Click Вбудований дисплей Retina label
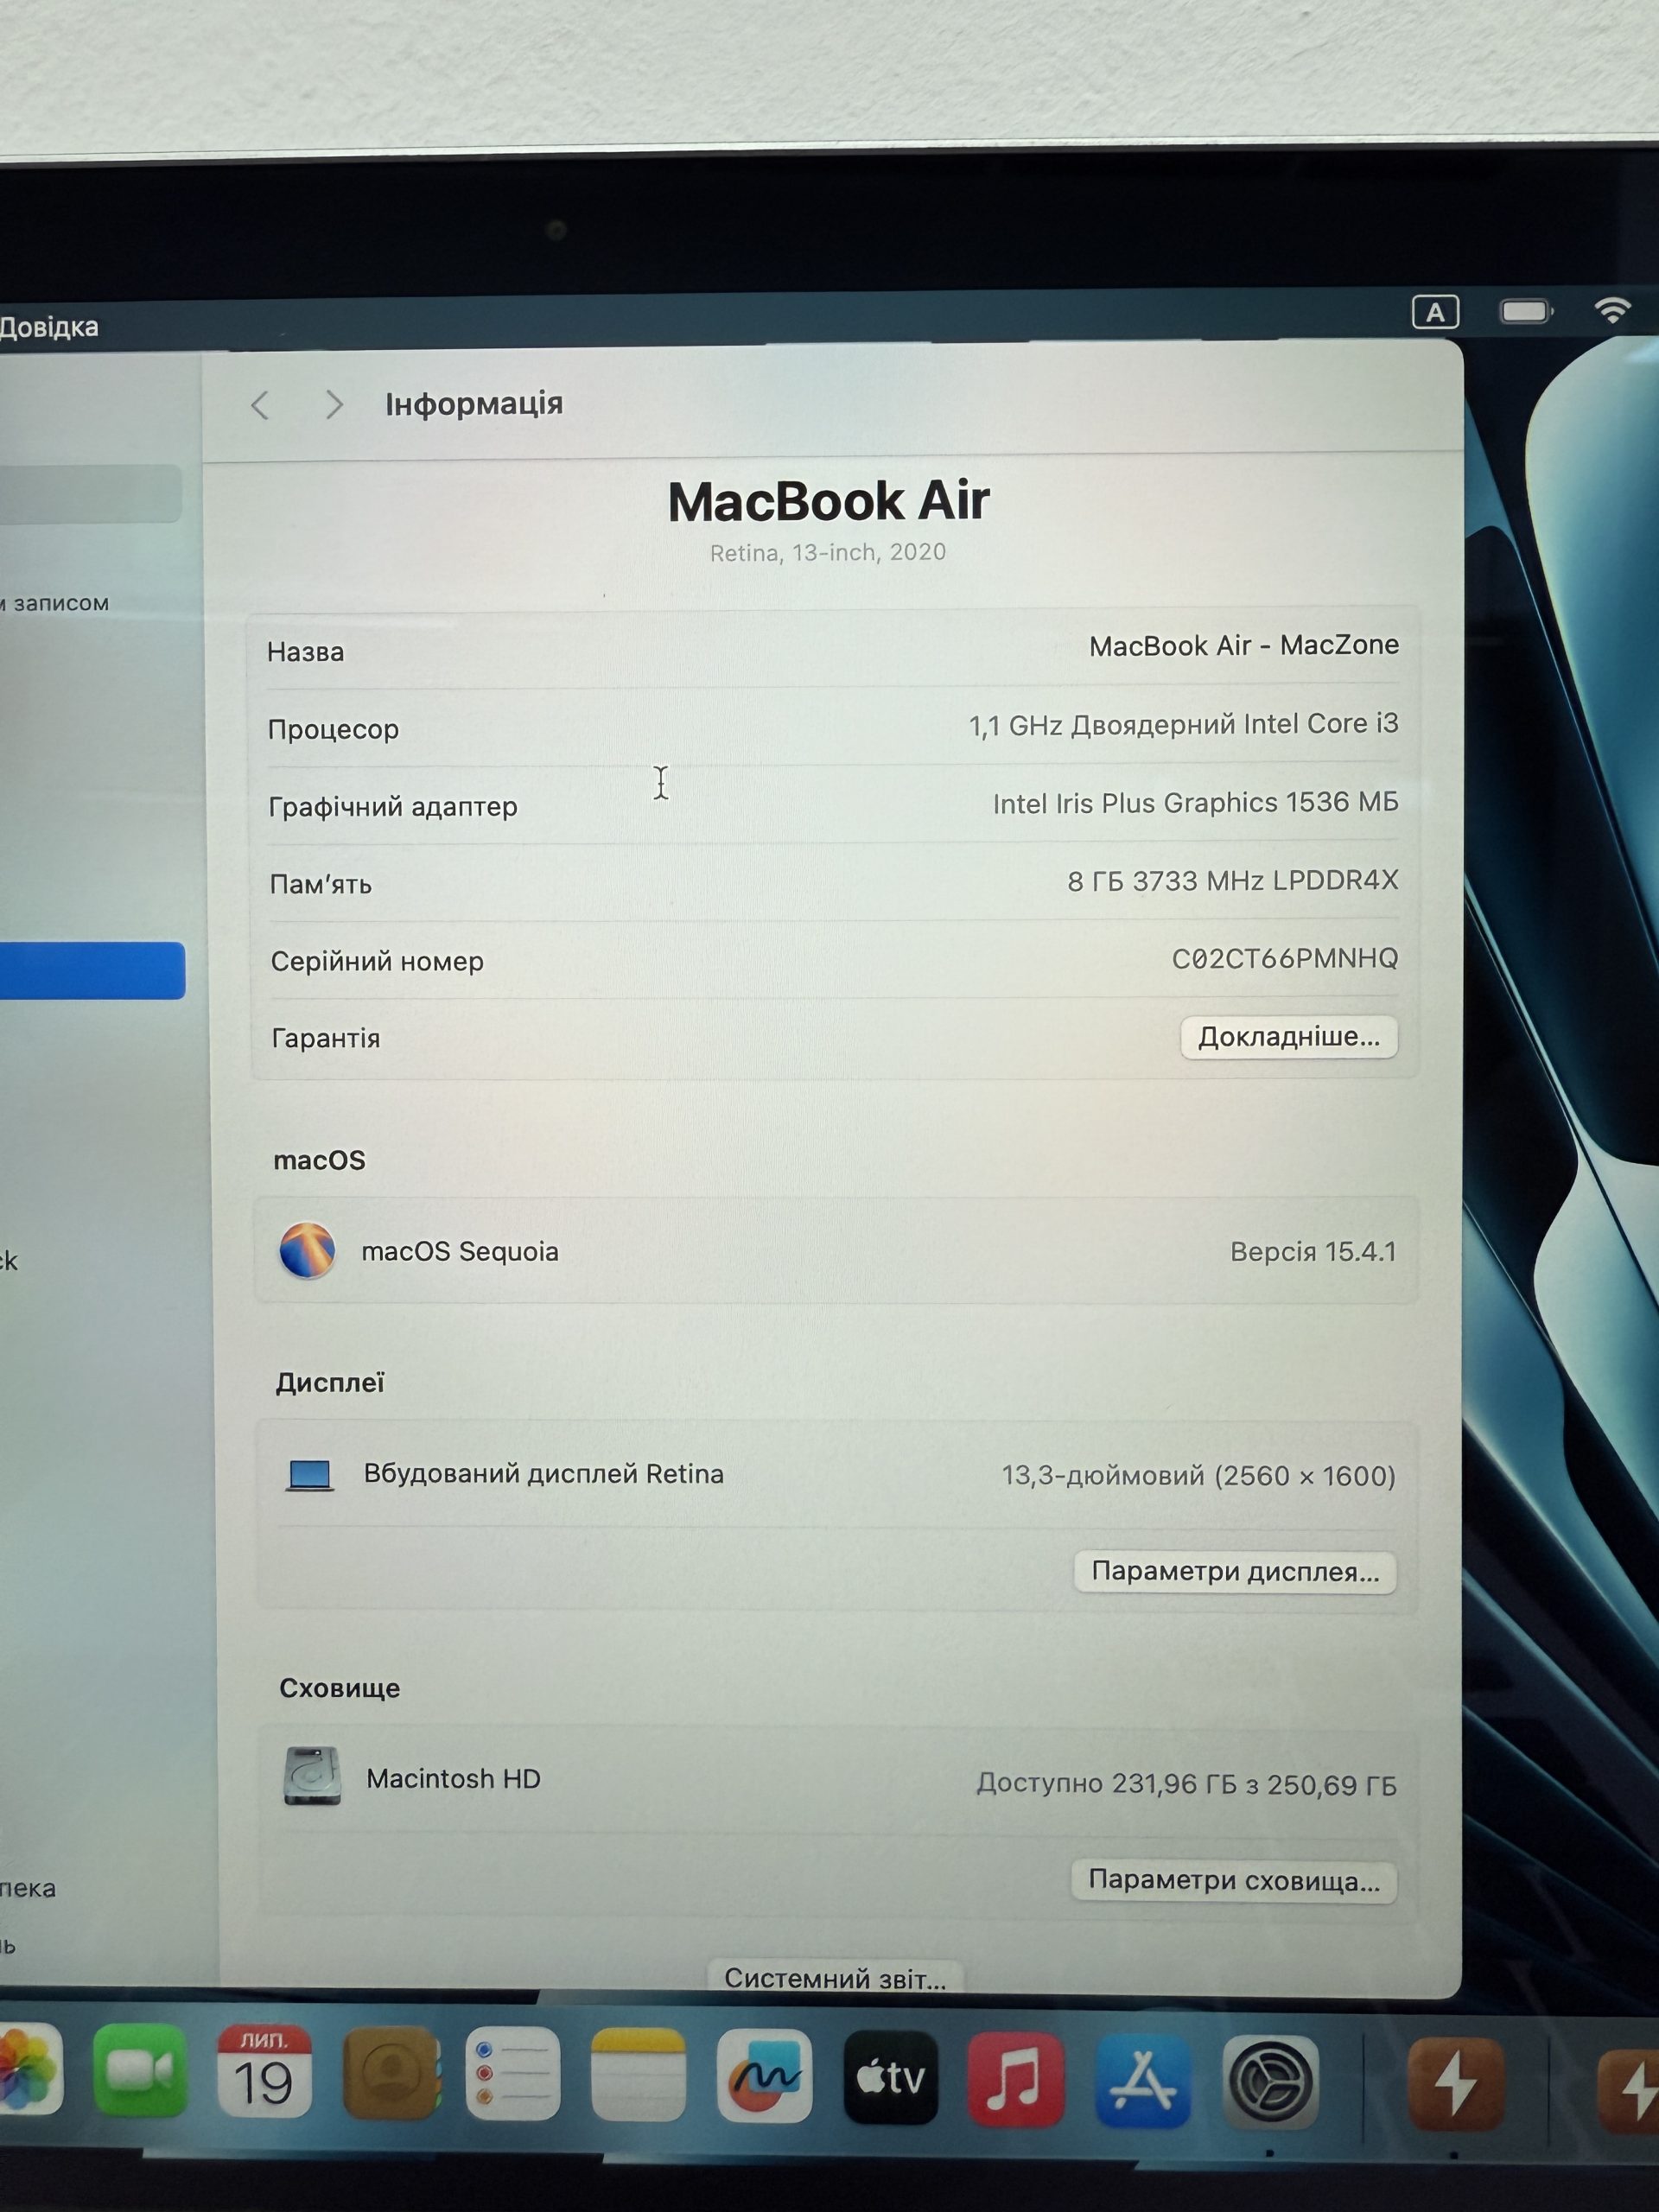Image resolution: width=1659 pixels, height=2212 pixels. click(x=543, y=1474)
